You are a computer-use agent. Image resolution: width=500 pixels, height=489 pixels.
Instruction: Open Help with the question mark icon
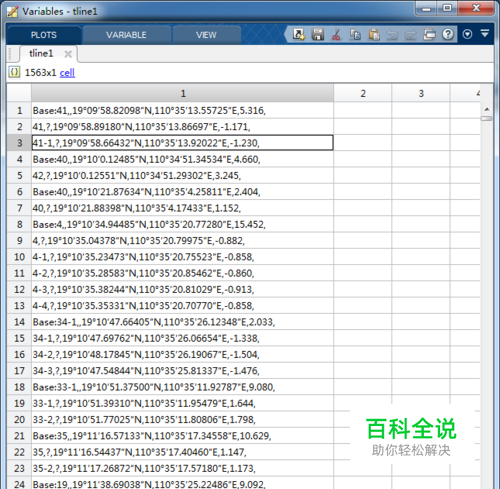448,34
